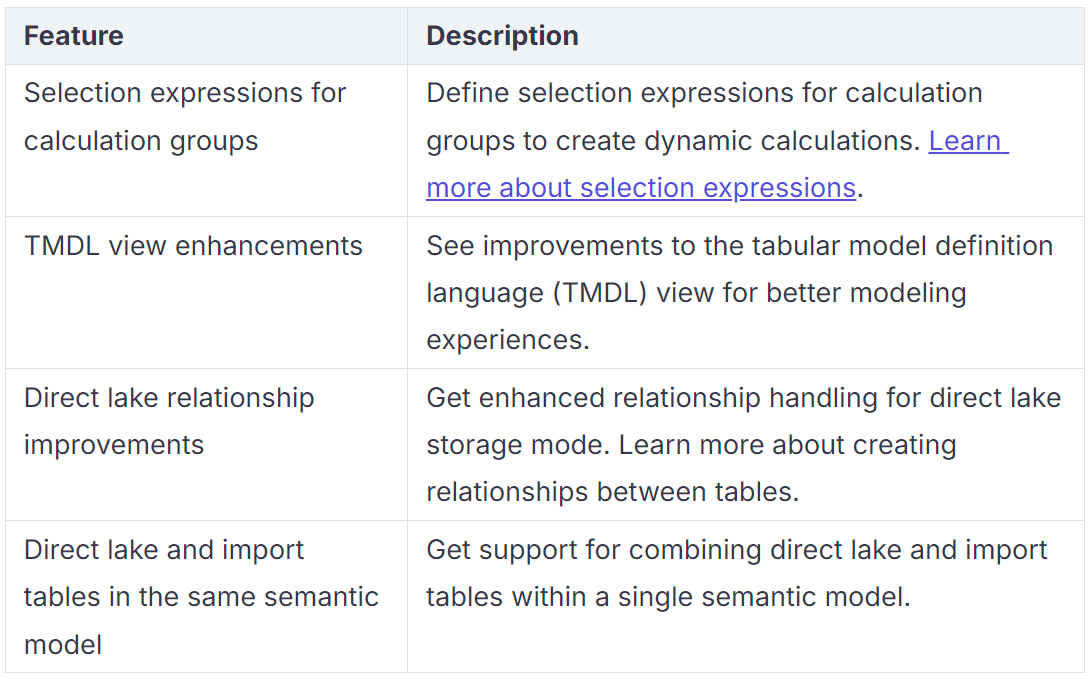Click the word experiences in TMDL description
Screen dimensions: 1090x679
[507, 340]
